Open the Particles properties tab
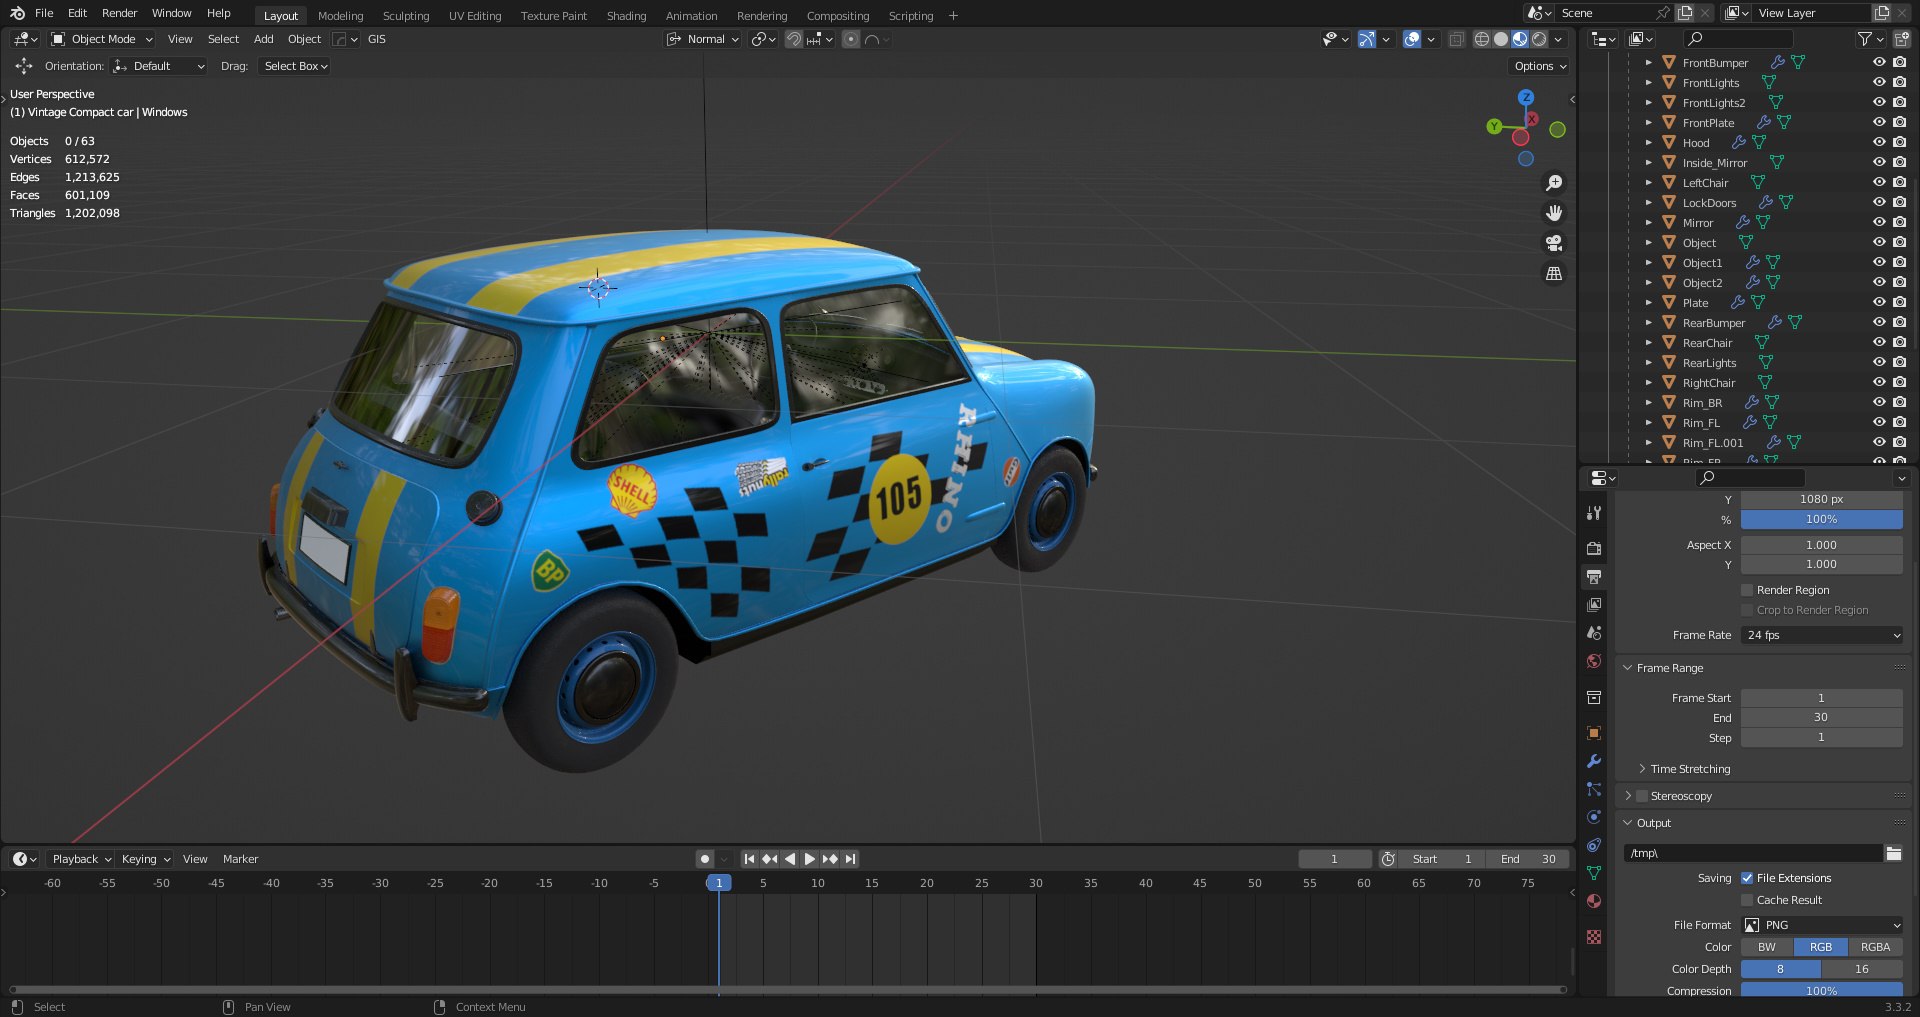Screen dimensions: 1920x1017 click(x=1594, y=789)
